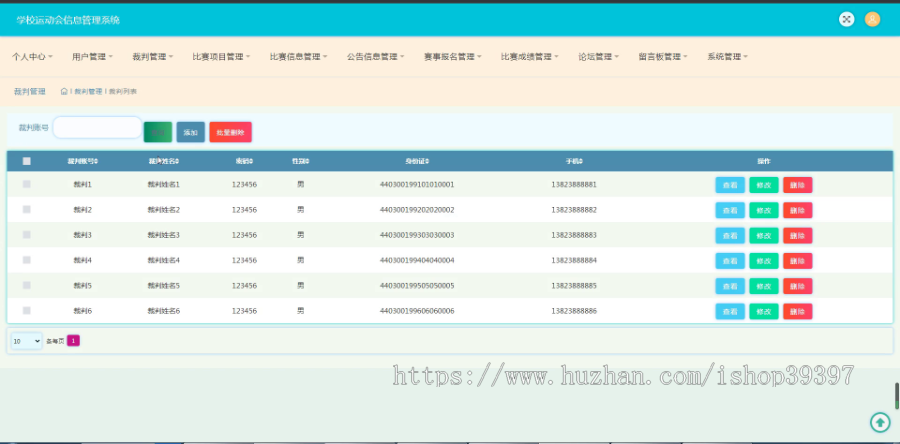Click 修改 for row 裁判4
900x444 pixels.
[x=764, y=260]
